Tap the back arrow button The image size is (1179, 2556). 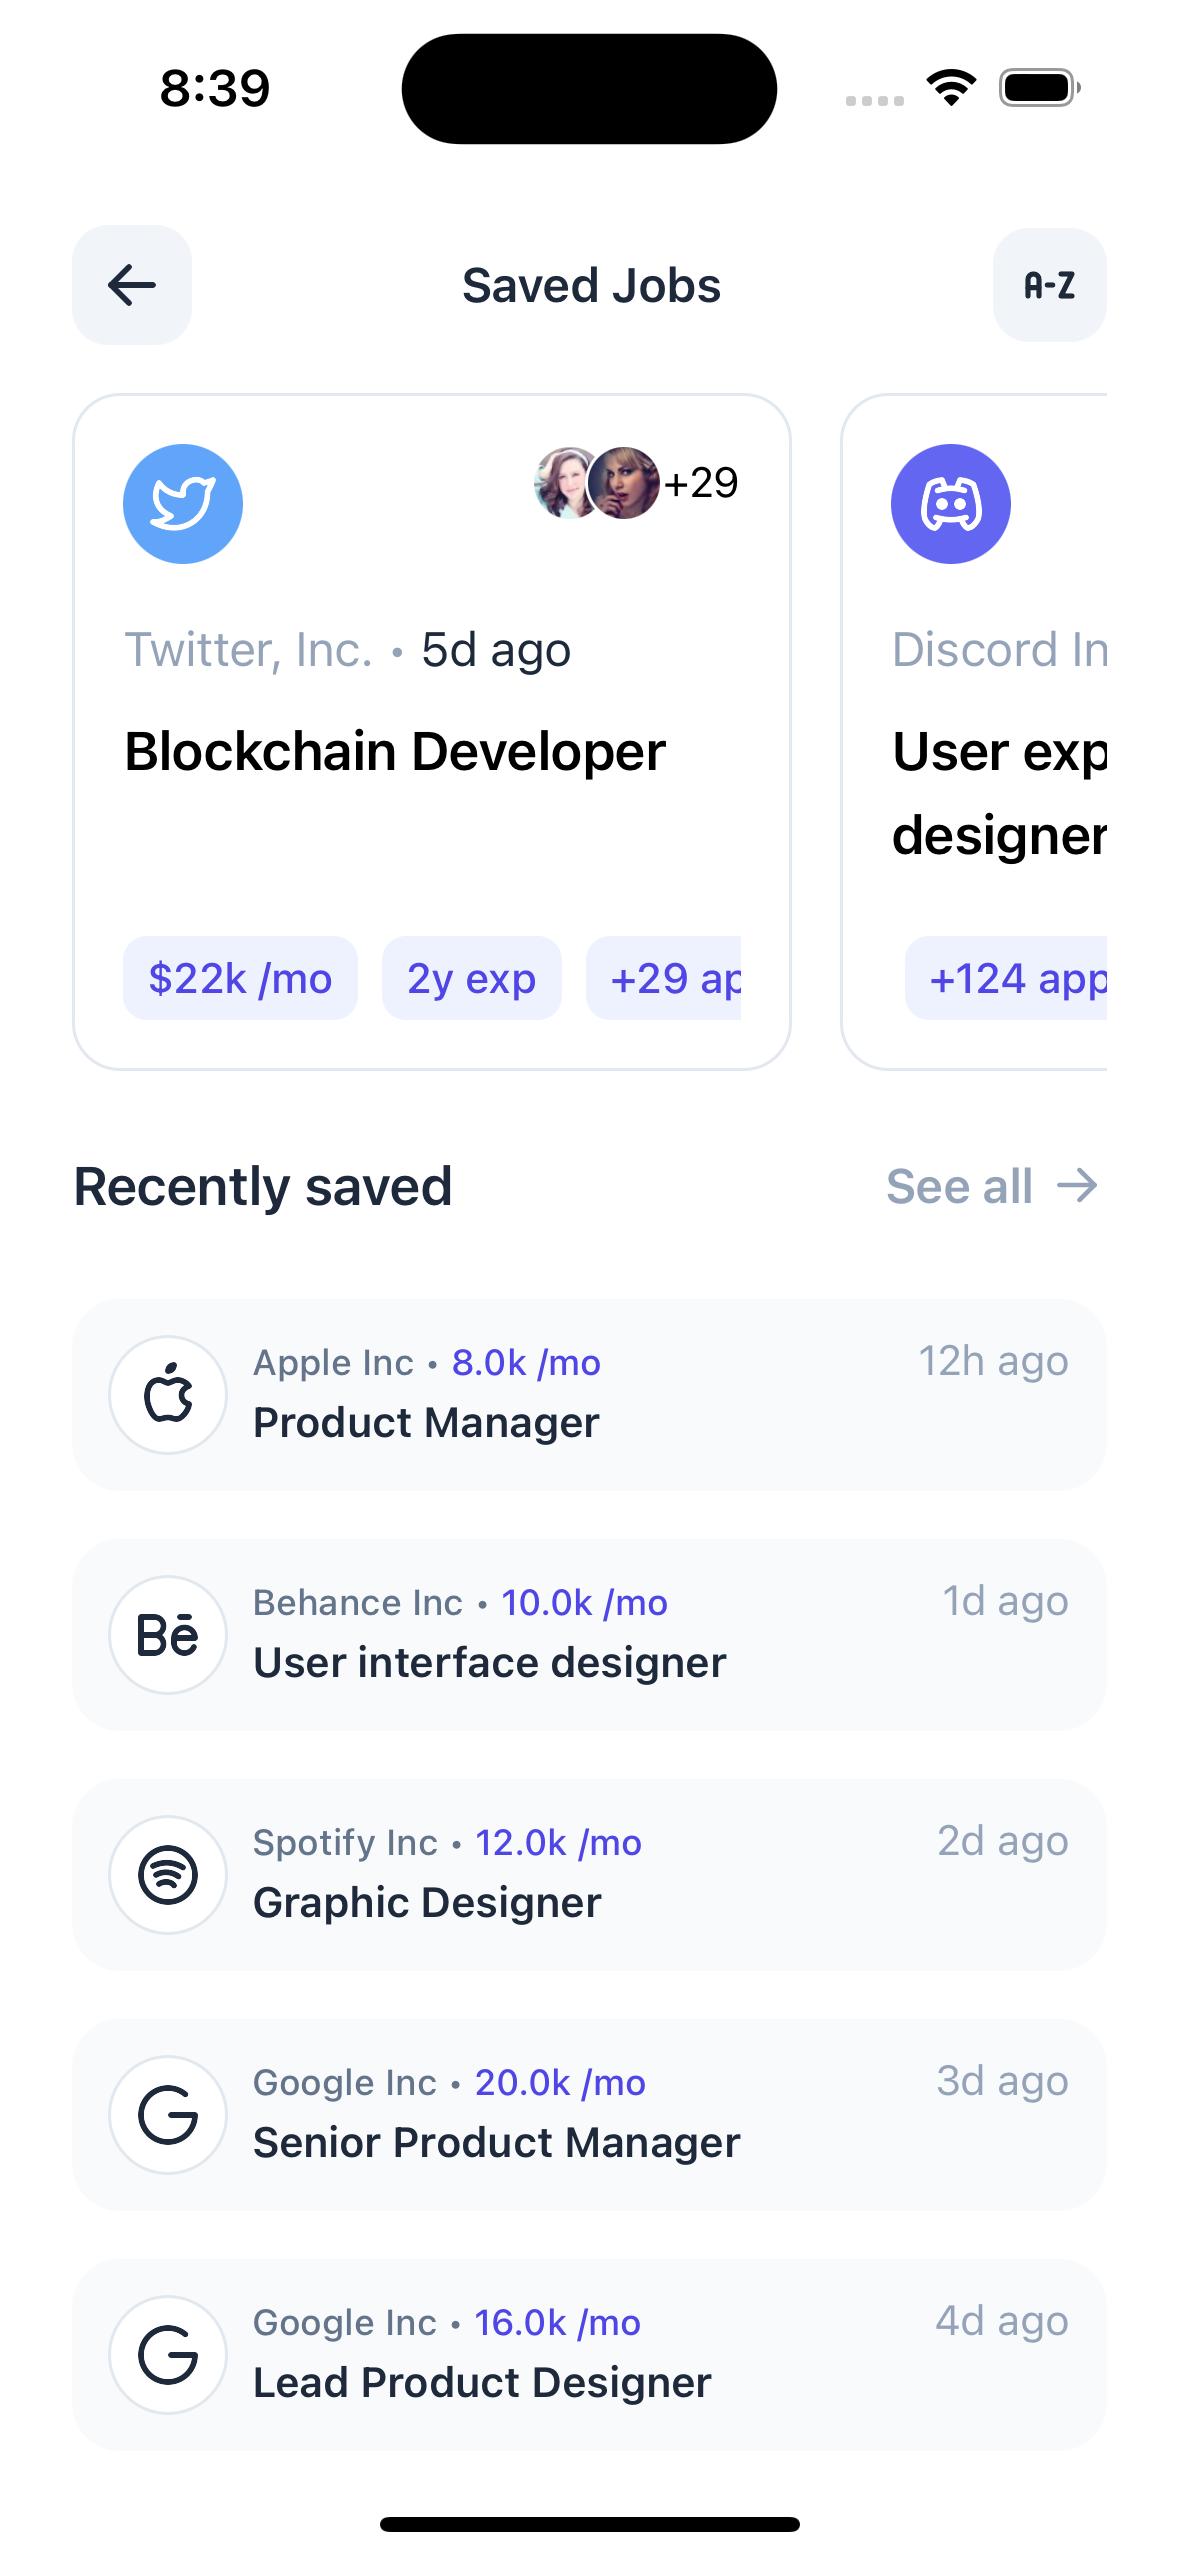click(132, 285)
